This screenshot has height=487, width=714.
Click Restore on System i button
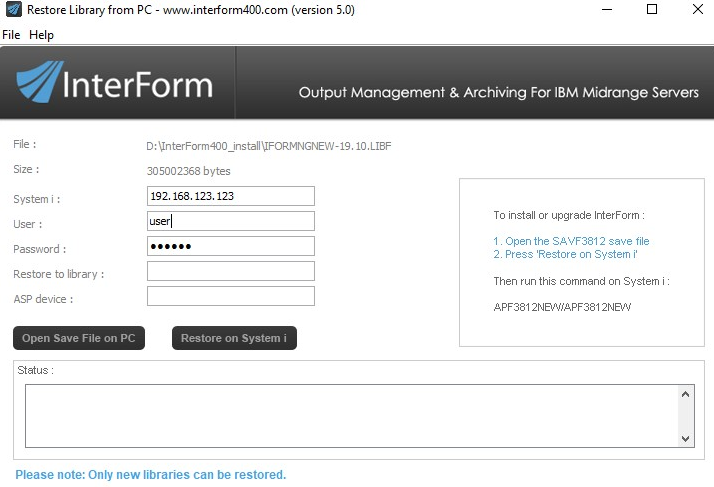(234, 338)
